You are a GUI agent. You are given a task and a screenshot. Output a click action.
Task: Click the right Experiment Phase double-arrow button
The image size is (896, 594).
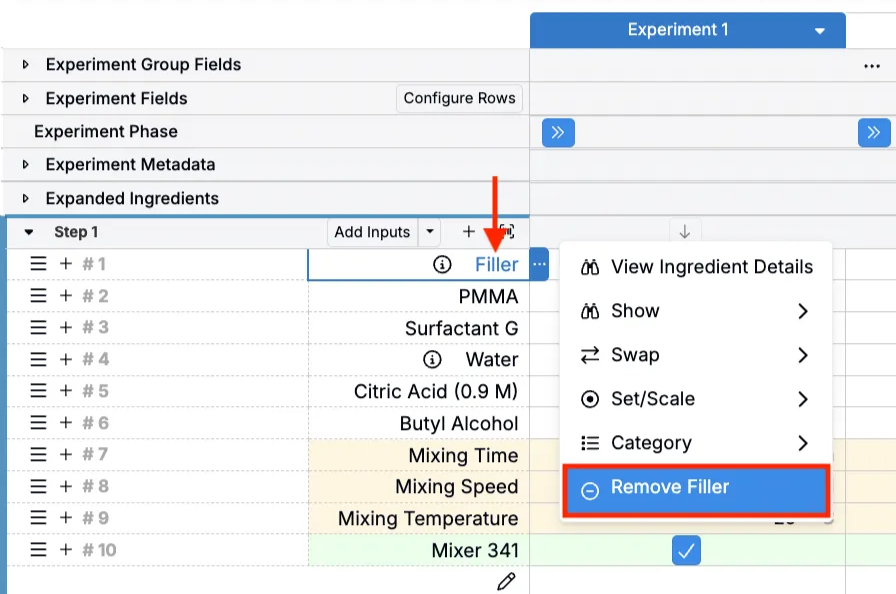[x=873, y=132]
